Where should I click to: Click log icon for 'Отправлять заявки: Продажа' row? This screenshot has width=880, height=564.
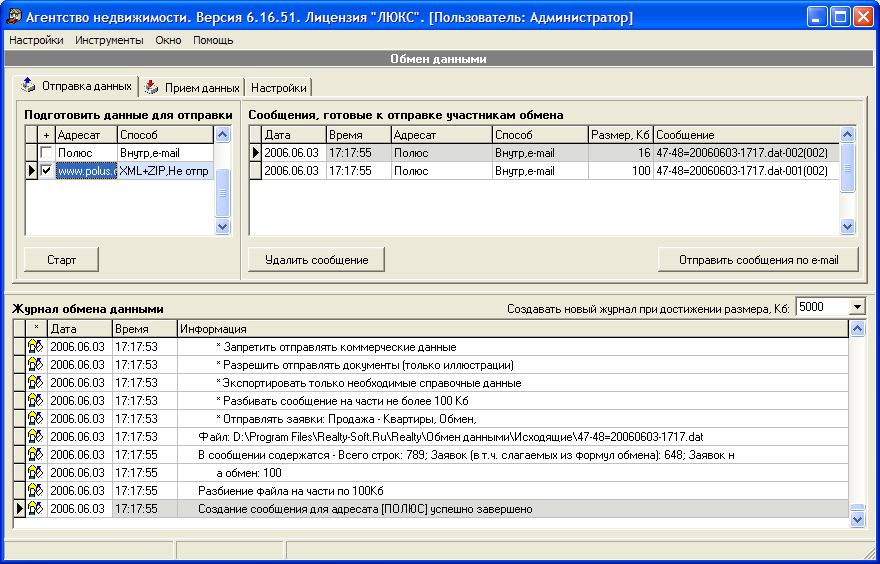35,419
